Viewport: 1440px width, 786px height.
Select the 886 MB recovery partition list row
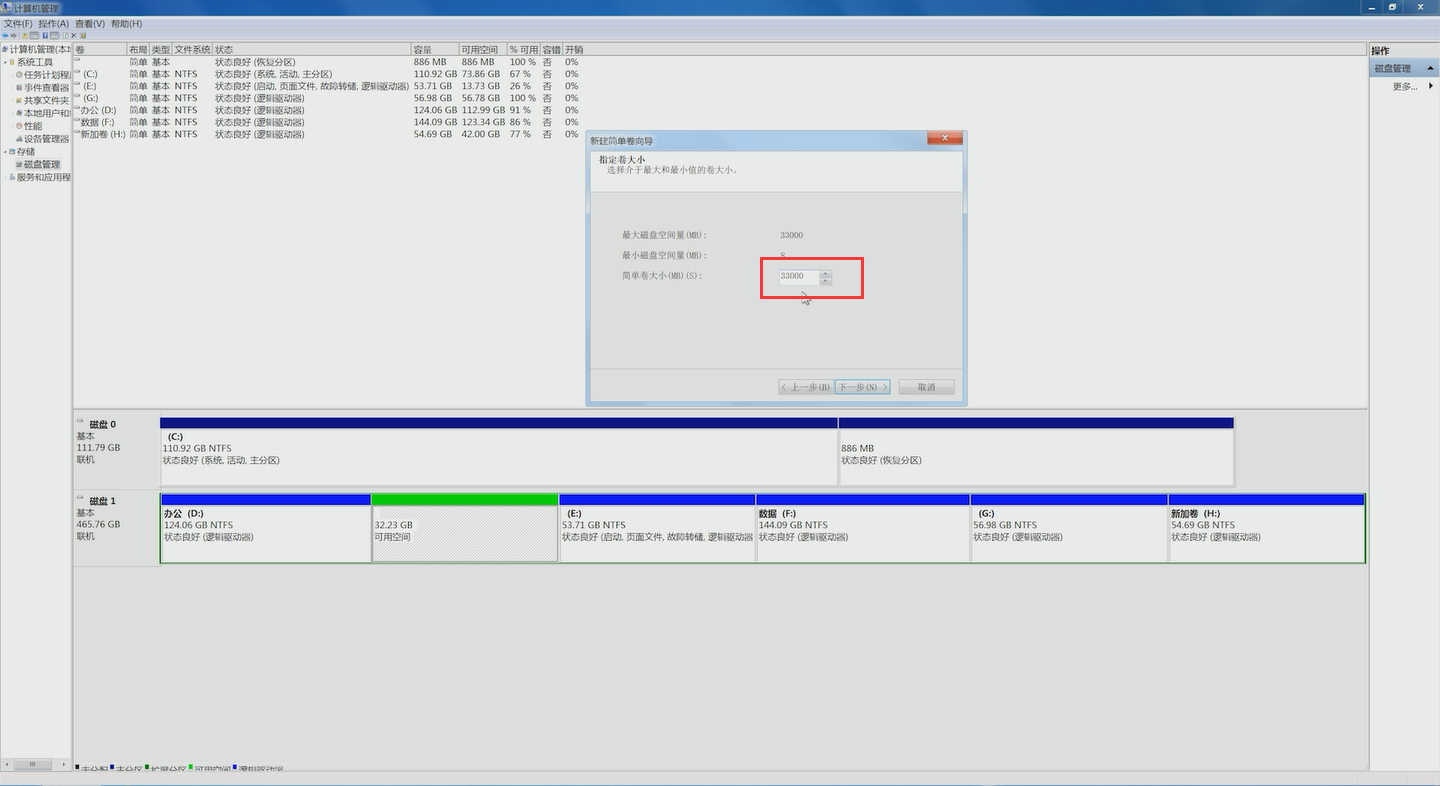click(x=327, y=62)
